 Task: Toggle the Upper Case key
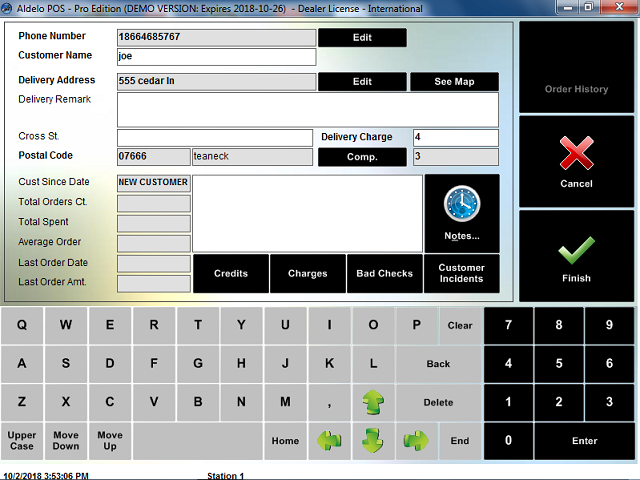tap(22, 440)
